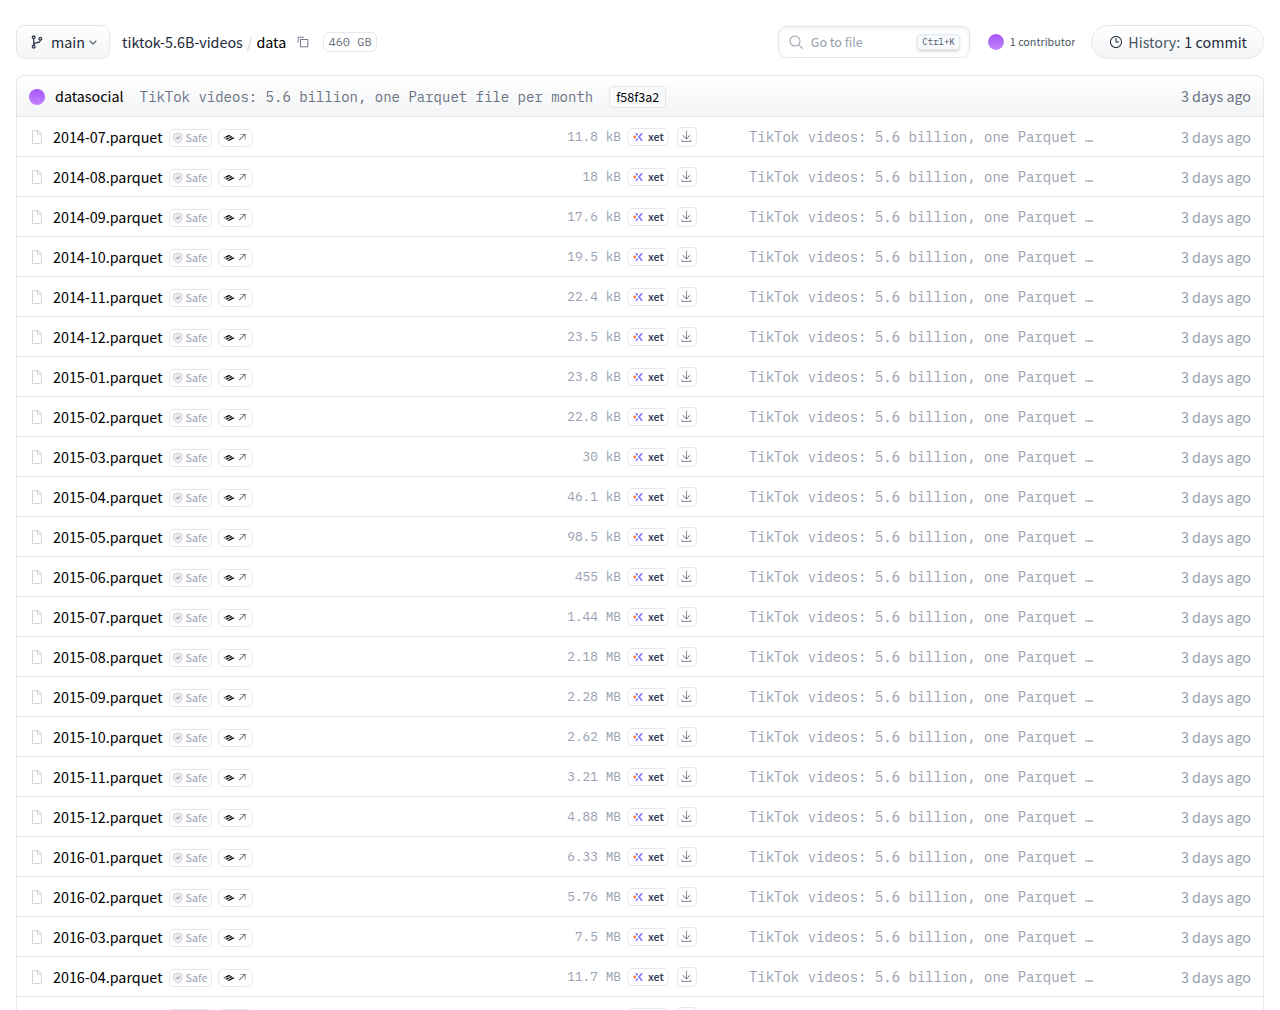Click the Safe badge on 2015-07.parquet
Image resolution: width=1280 pixels, height=1010 pixels.
click(190, 618)
